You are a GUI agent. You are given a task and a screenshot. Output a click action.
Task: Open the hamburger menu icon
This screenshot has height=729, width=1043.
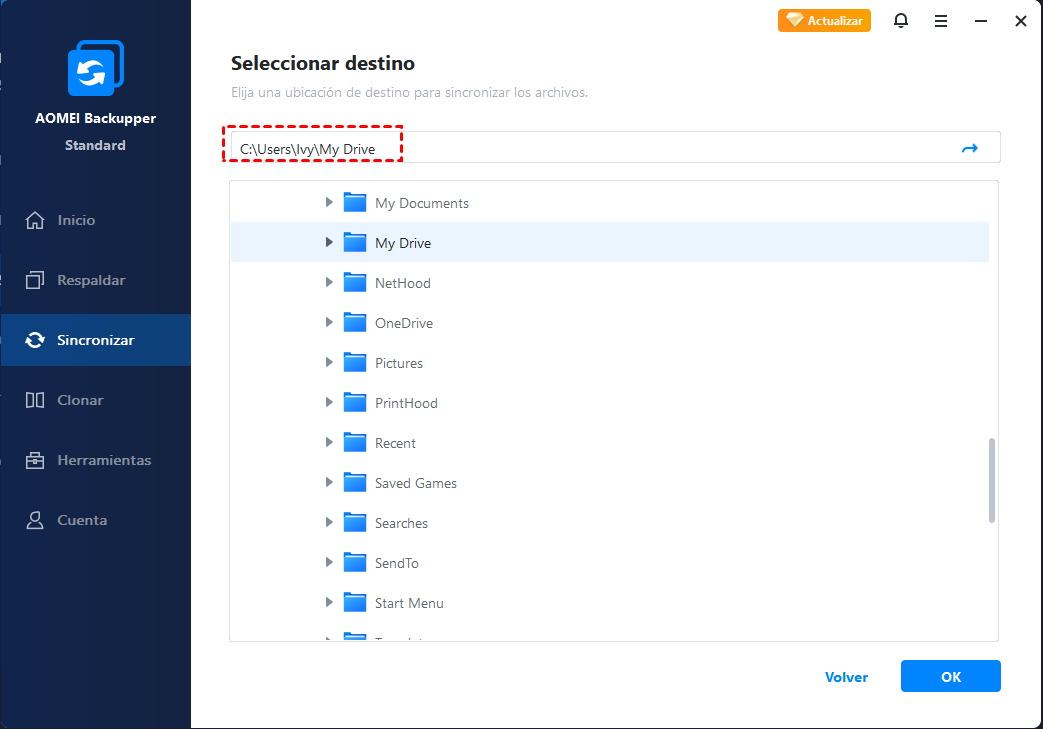click(x=941, y=21)
